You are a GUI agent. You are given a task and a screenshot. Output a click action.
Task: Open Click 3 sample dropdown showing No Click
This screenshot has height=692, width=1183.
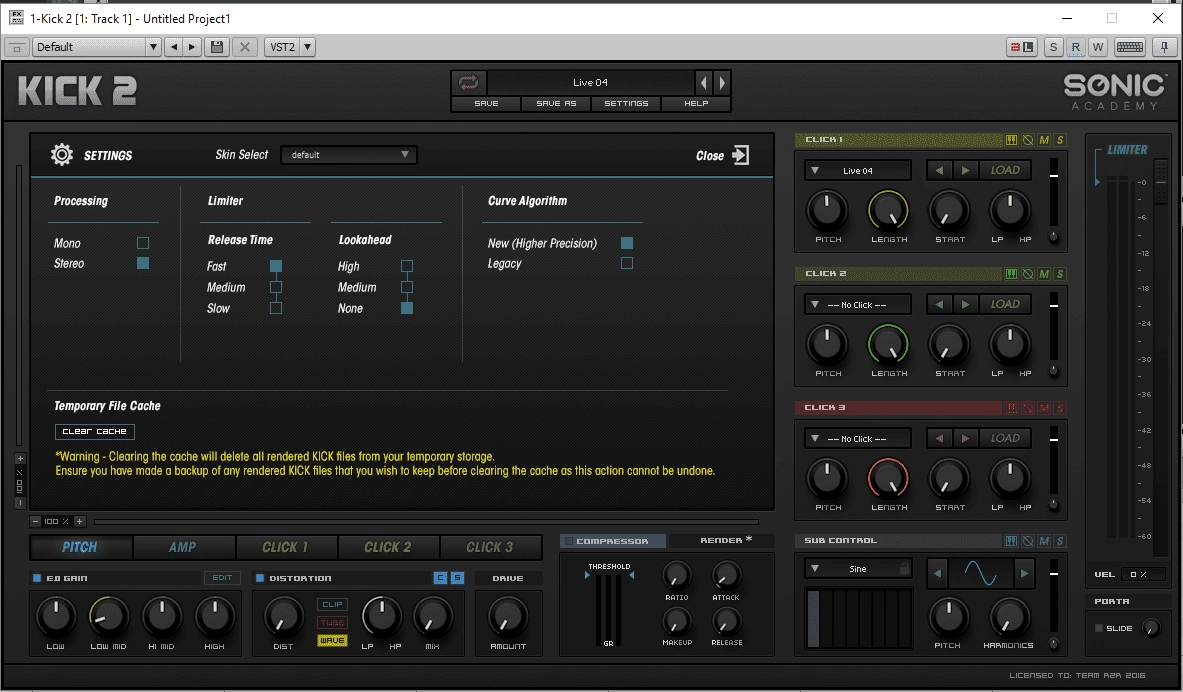858,438
